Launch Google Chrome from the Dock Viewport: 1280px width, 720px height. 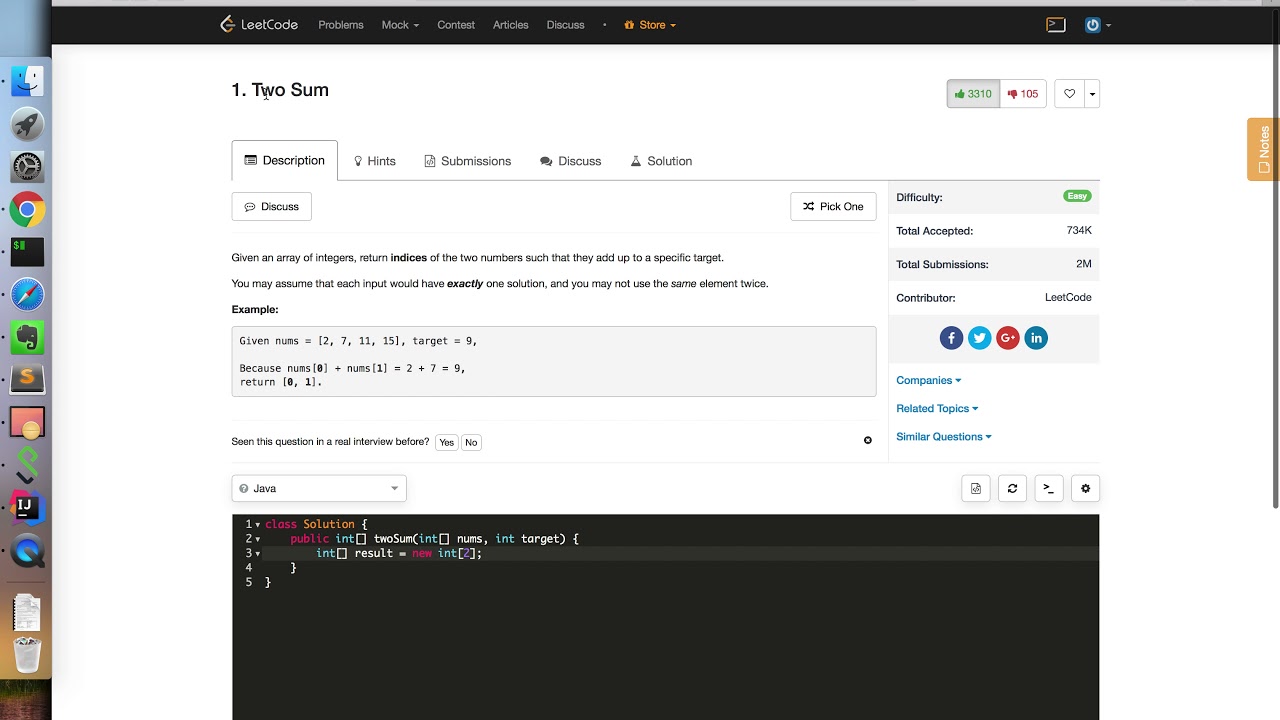coord(27,210)
